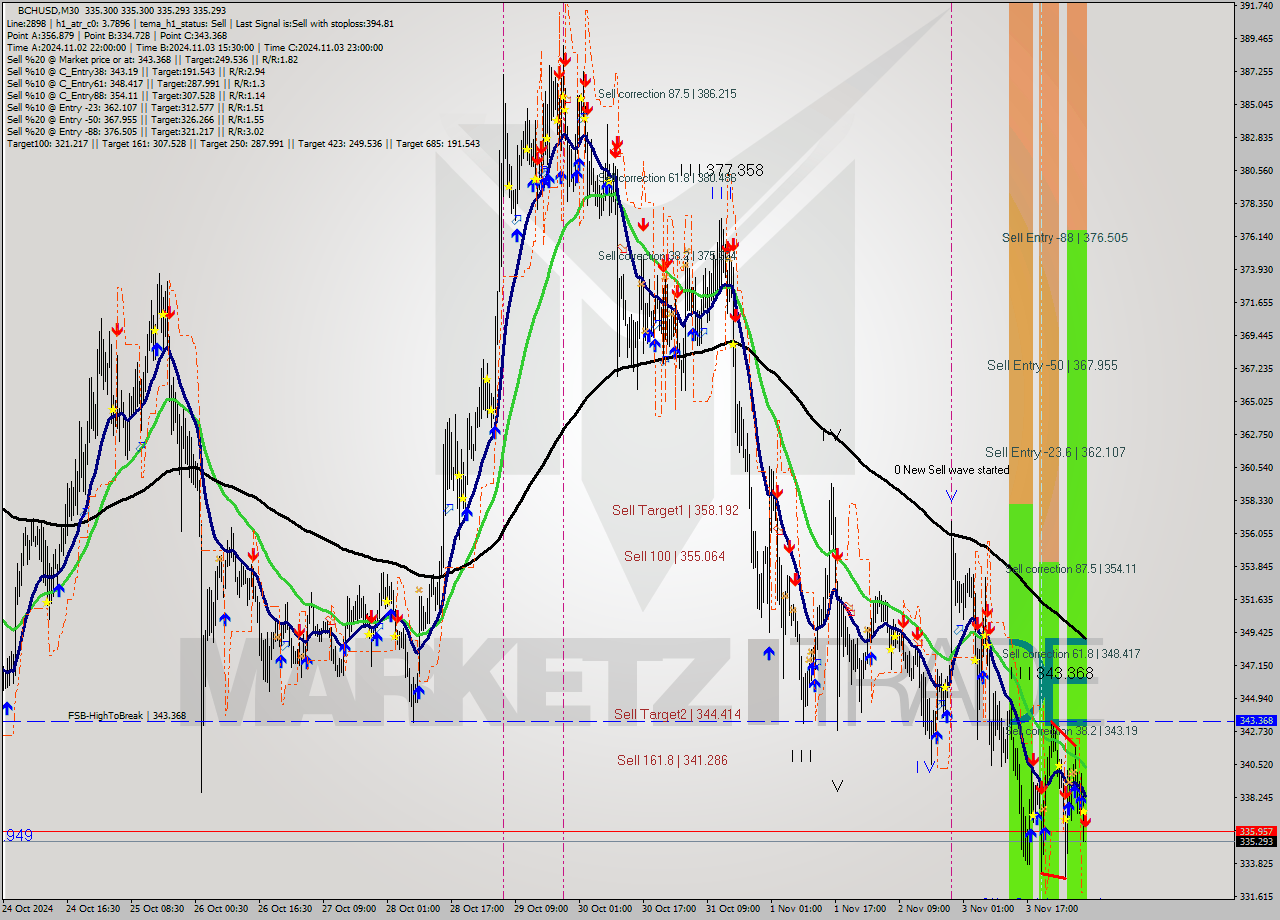Screen dimensions: 1280x920
Task: Click 'Sell %10 @ C_Entry61: 348.417' line
Action: coord(134,83)
